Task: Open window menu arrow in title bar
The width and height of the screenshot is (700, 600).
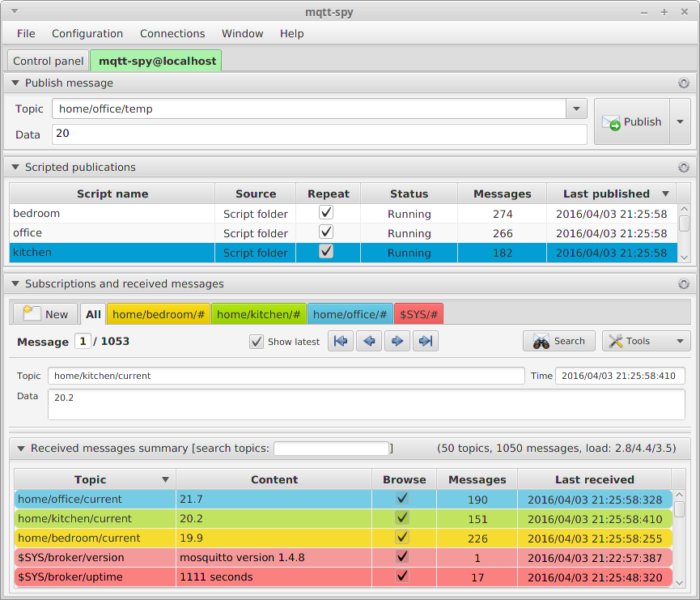Action: (x=15, y=11)
